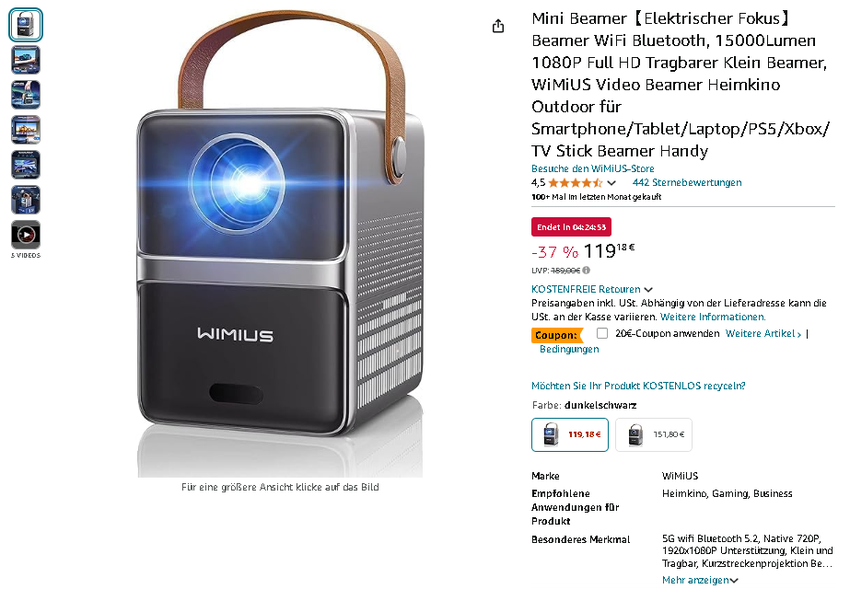
Task: Expand the rating dropdown arrow beside 4,5
Action: (611, 183)
